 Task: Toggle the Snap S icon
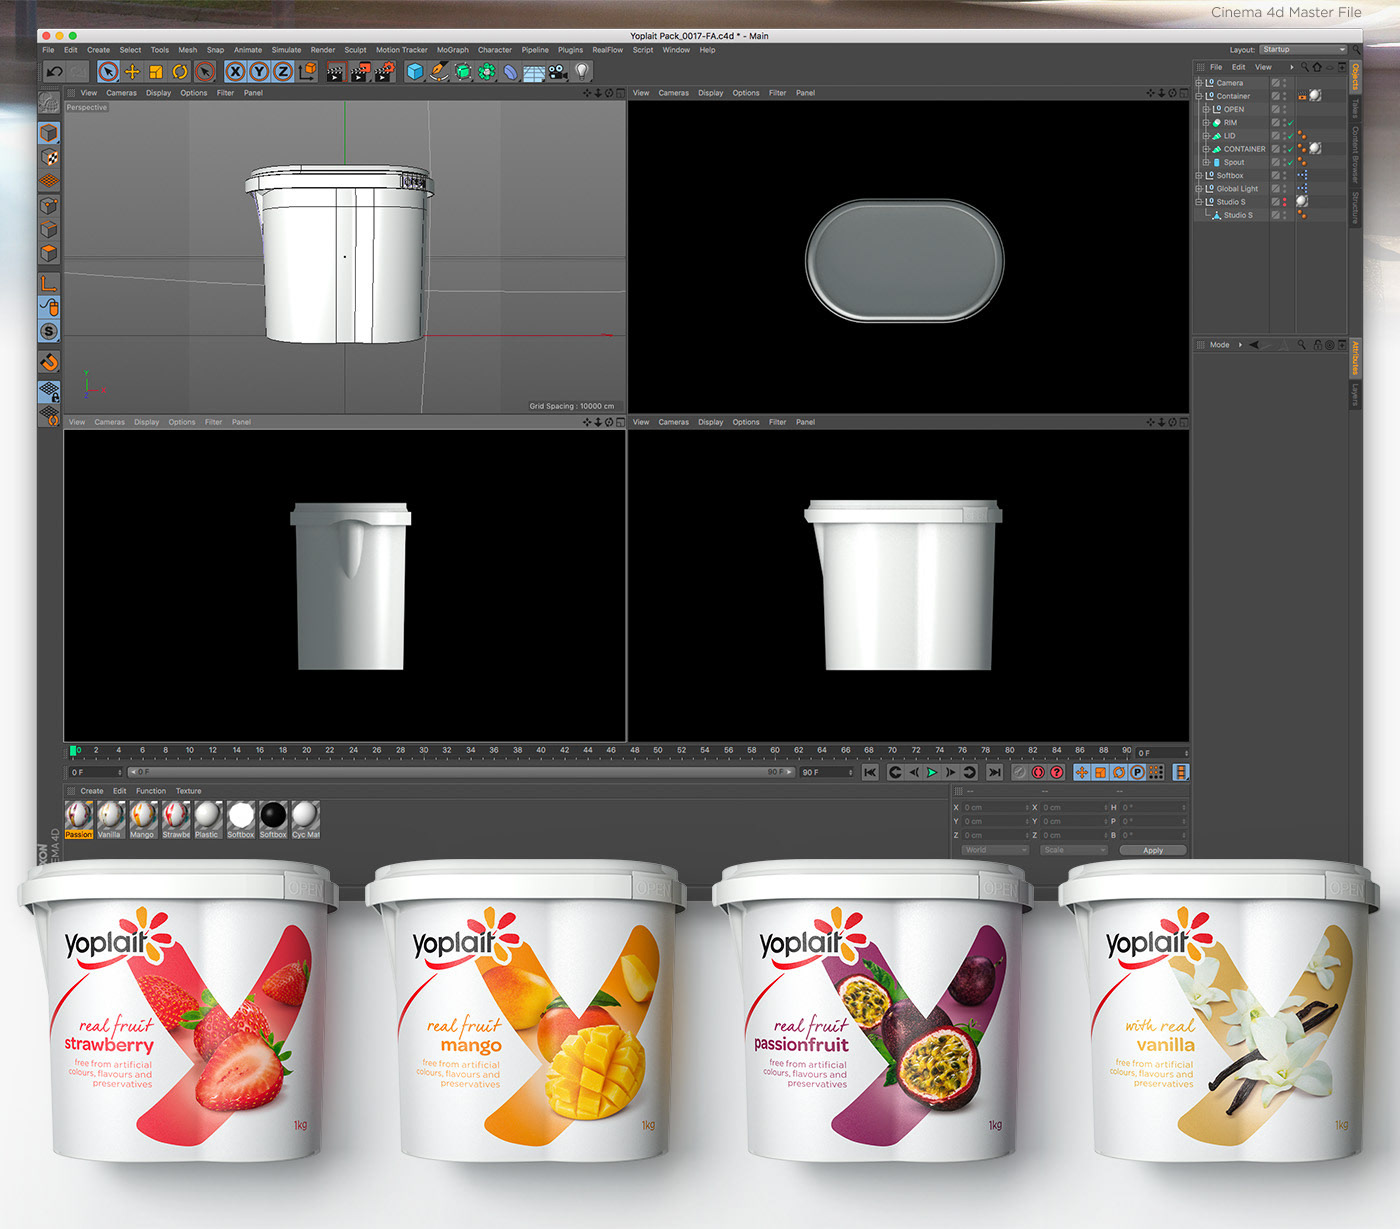tap(48, 331)
